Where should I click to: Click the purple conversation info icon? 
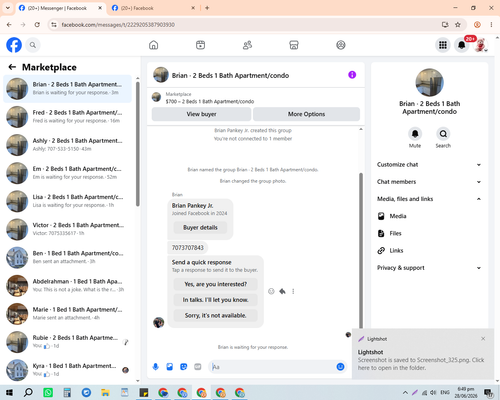352,75
